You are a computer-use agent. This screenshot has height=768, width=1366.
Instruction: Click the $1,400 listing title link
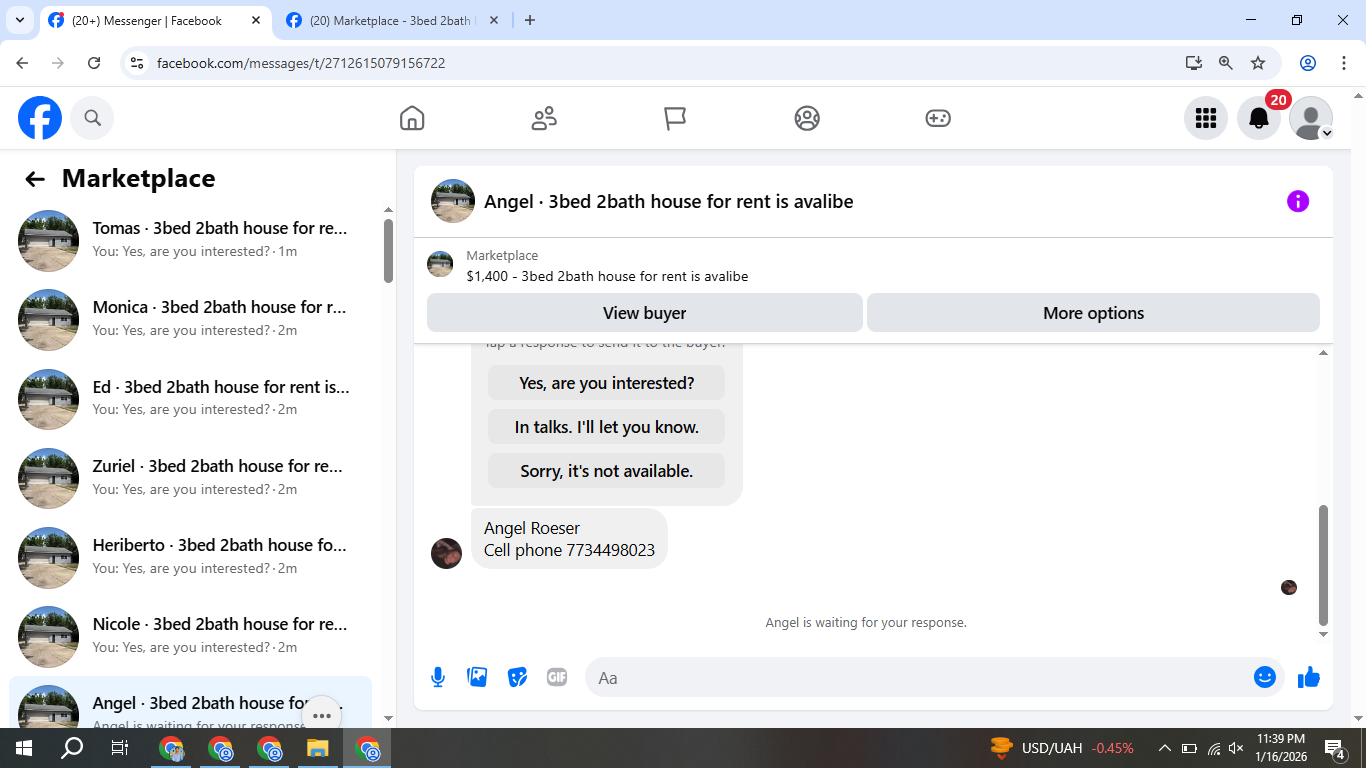click(x=607, y=276)
